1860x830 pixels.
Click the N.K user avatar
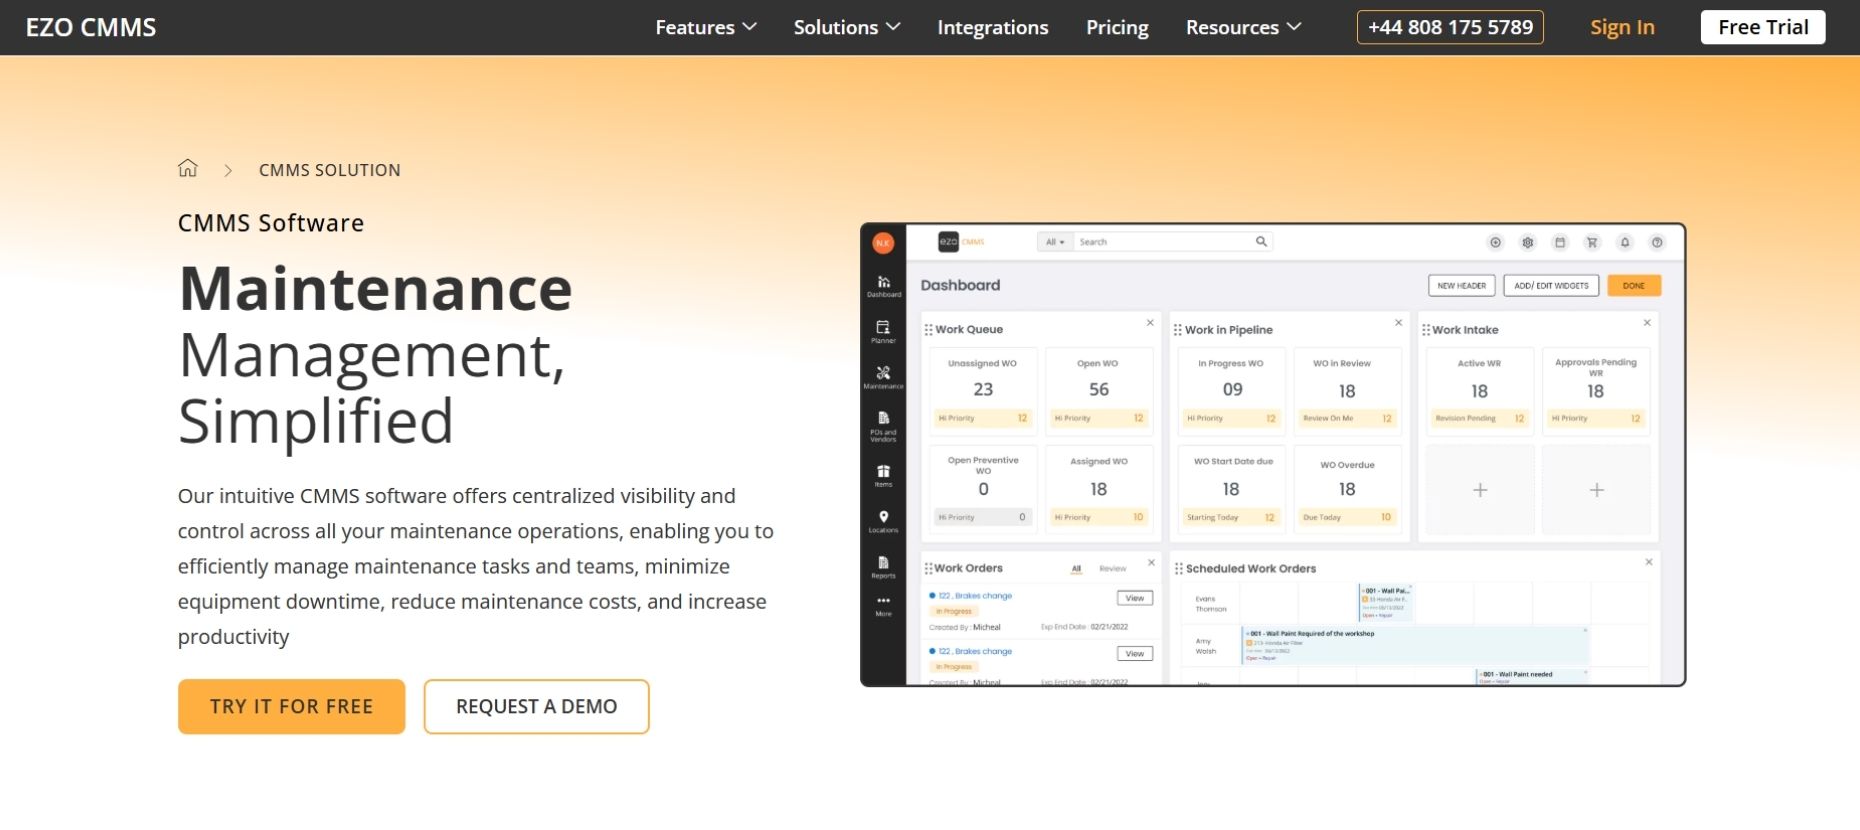(x=883, y=243)
